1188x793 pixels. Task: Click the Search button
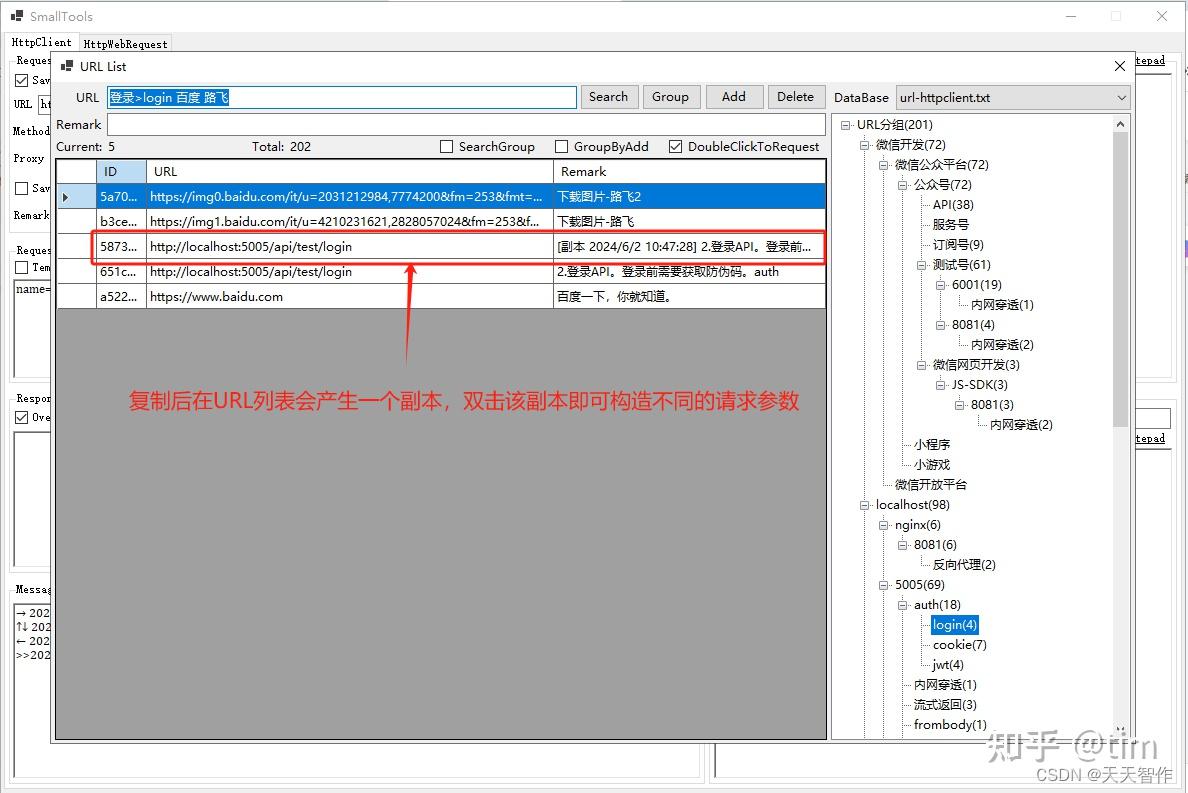coord(609,97)
